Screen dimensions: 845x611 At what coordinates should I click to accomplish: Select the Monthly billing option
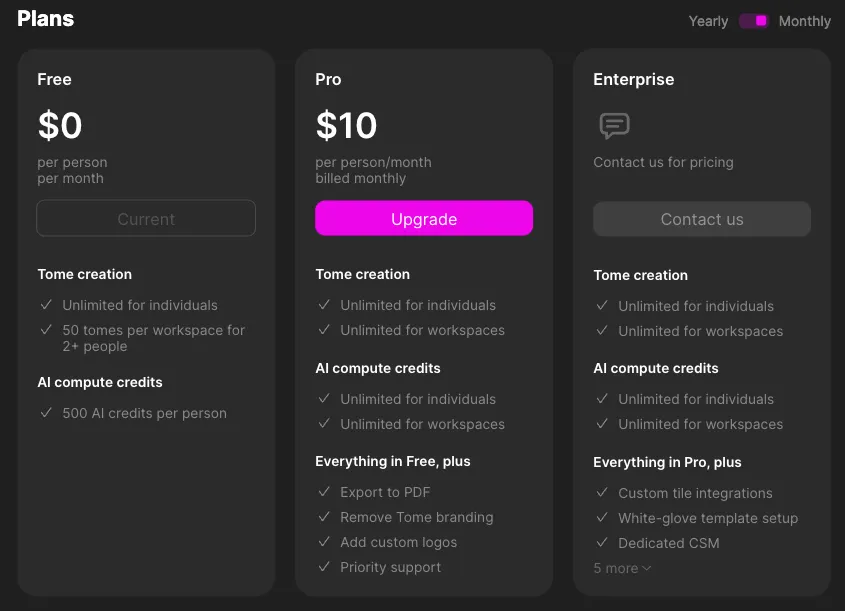click(x=805, y=21)
